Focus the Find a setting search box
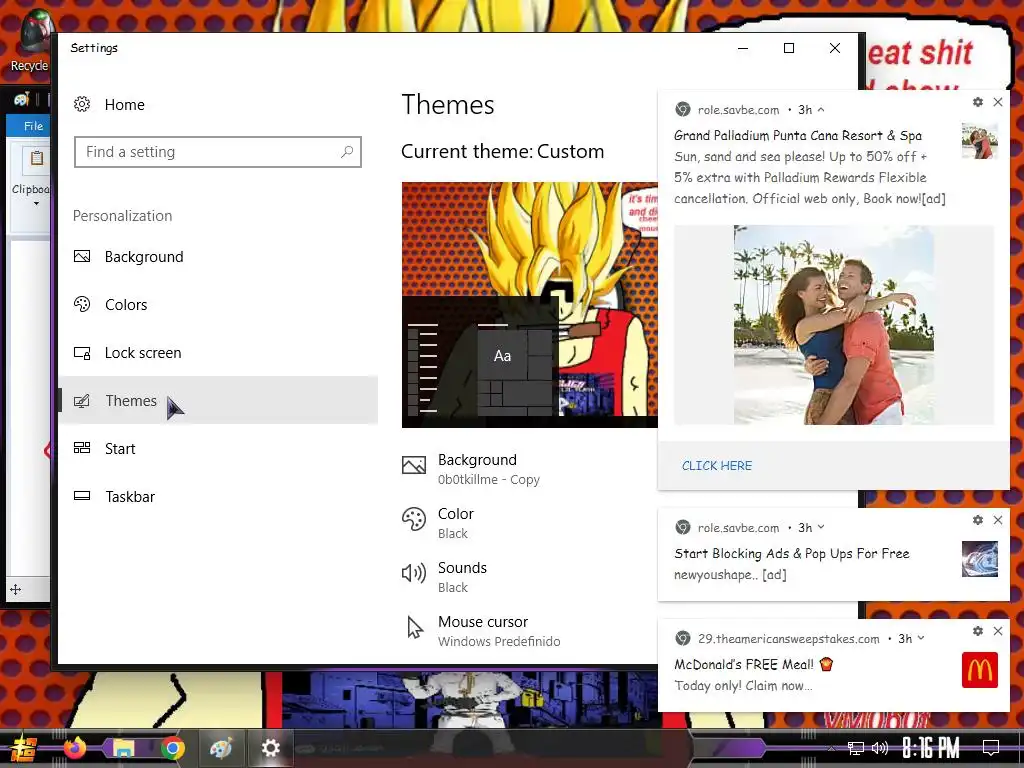 point(217,152)
